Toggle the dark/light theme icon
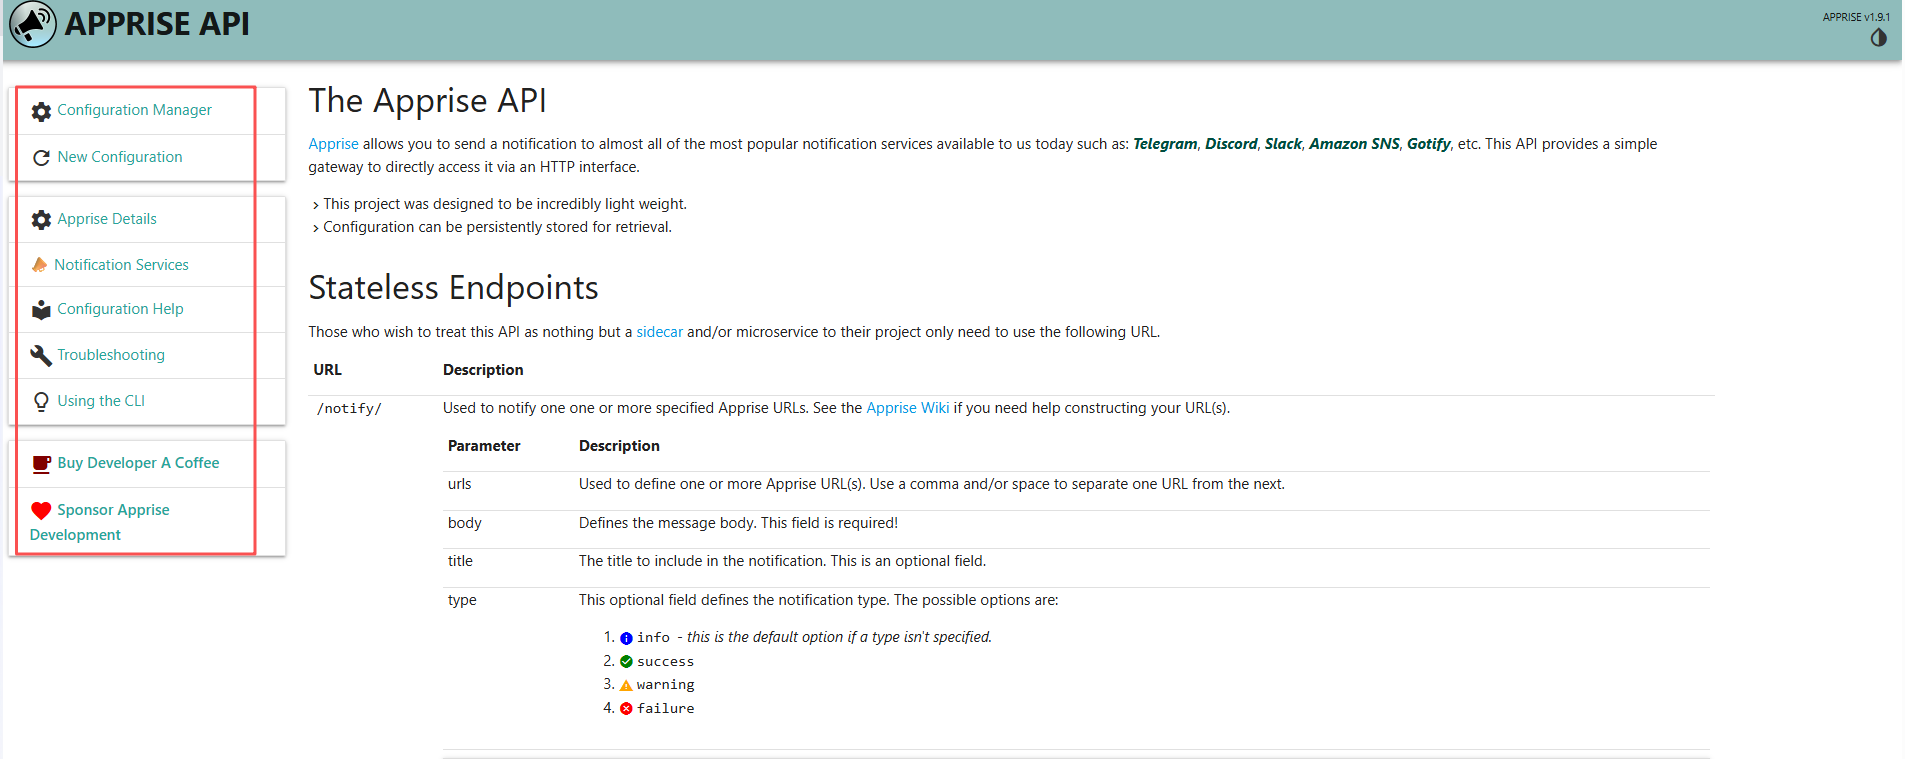This screenshot has width=1905, height=759. coord(1878,37)
